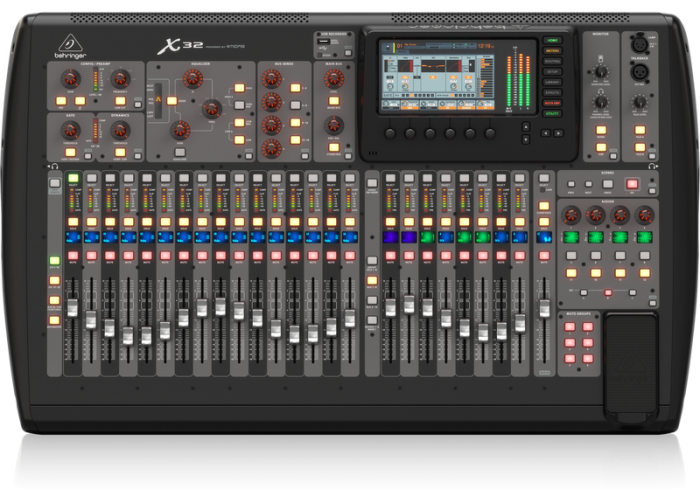
Task: Activate the Talk A button
Action: (640, 130)
